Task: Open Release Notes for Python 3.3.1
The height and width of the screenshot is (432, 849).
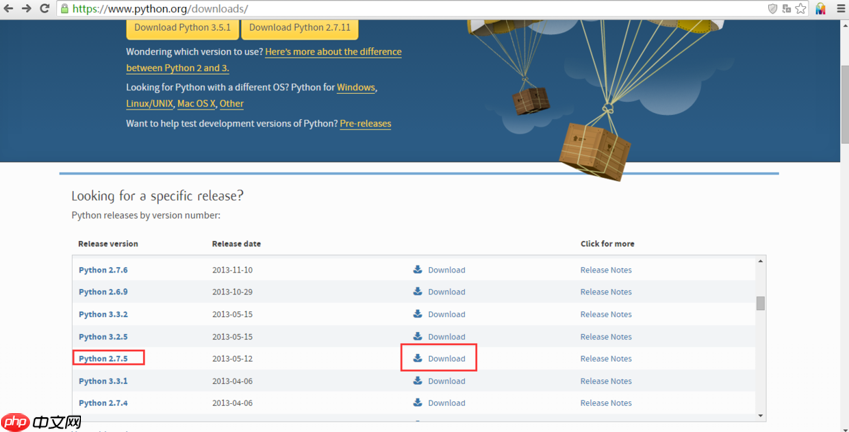Action: click(606, 381)
